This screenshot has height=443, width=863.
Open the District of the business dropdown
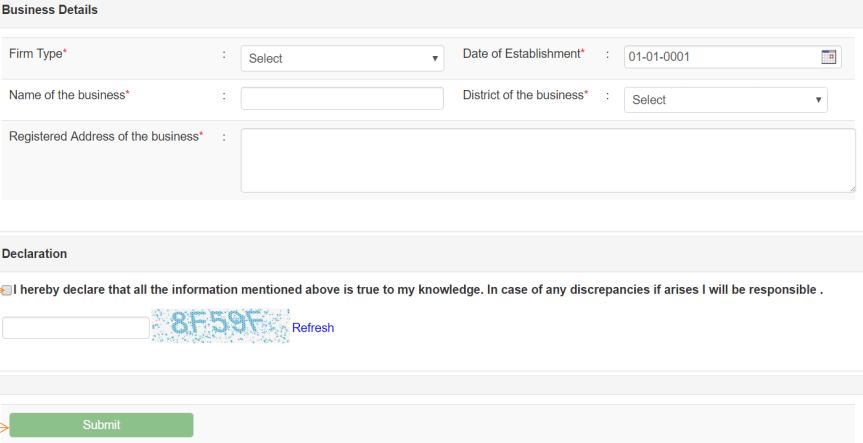click(x=725, y=100)
